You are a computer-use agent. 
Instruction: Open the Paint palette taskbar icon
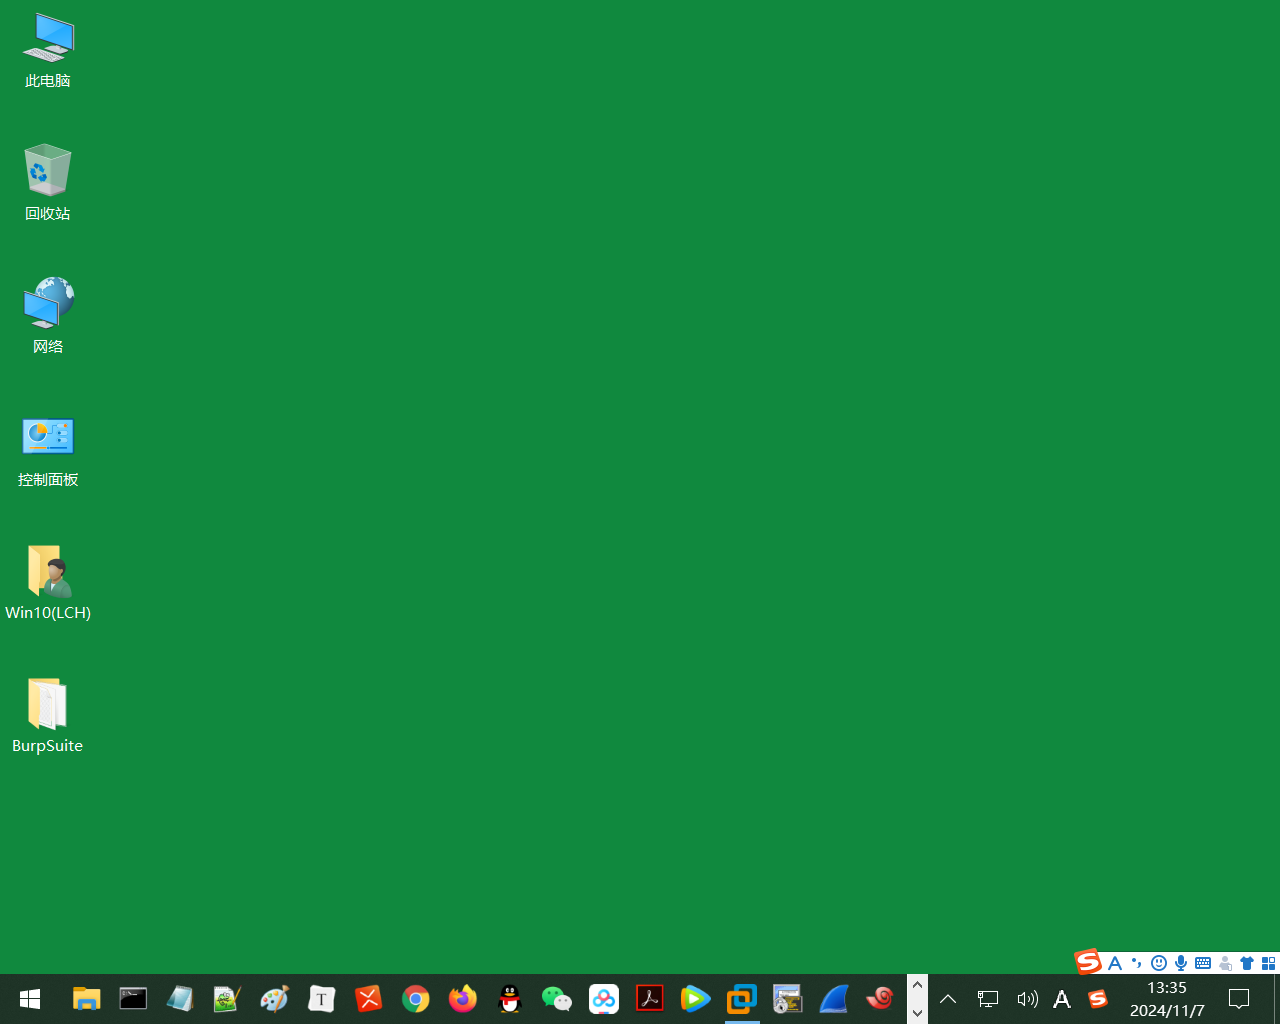click(274, 999)
